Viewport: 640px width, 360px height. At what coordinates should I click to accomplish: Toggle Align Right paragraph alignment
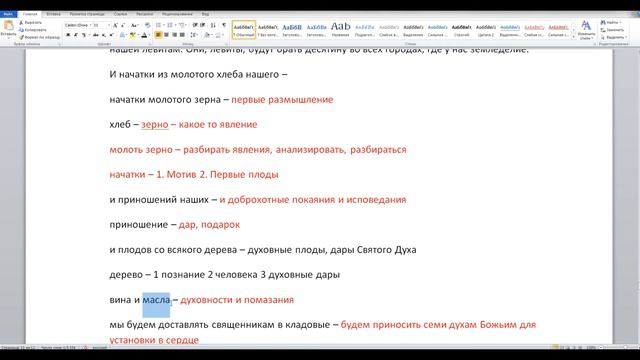tap(174, 35)
